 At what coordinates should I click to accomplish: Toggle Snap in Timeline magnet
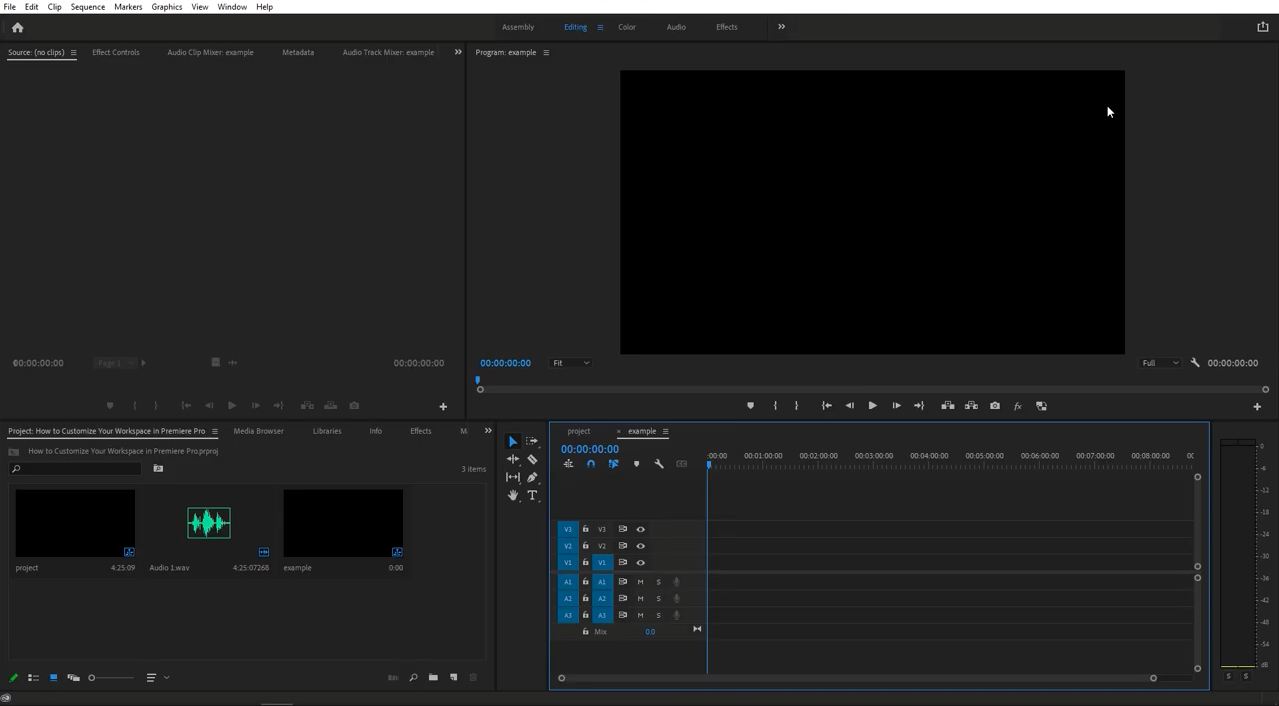pyautogui.click(x=591, y=464)
